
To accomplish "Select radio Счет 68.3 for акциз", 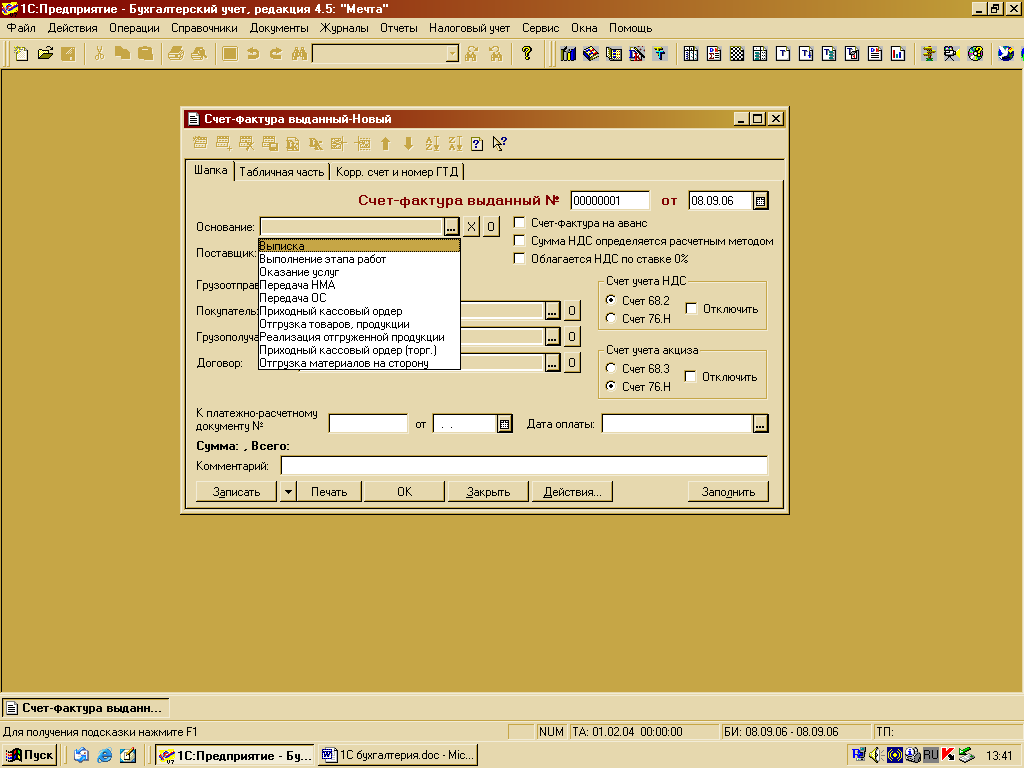I will [611, 368].
